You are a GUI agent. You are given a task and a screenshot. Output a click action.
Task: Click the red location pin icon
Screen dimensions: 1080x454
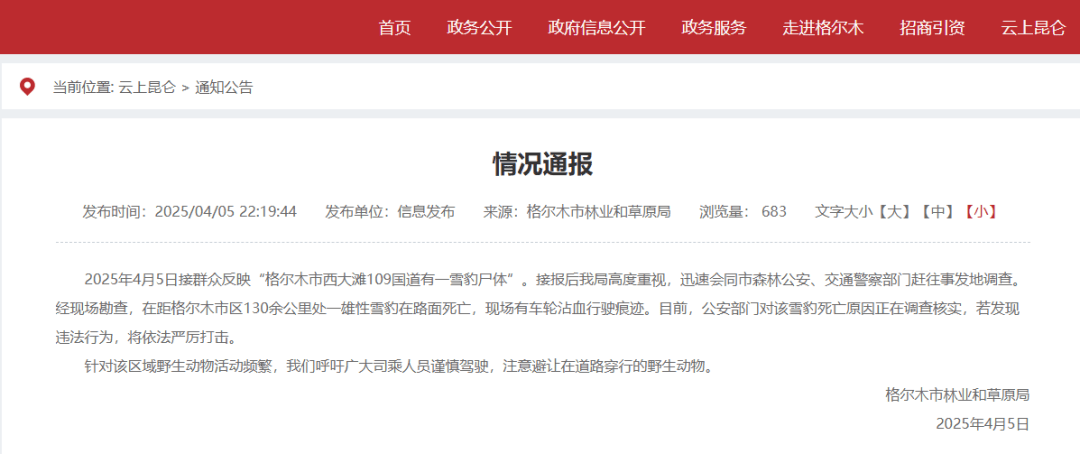click(x=27, y=87)
